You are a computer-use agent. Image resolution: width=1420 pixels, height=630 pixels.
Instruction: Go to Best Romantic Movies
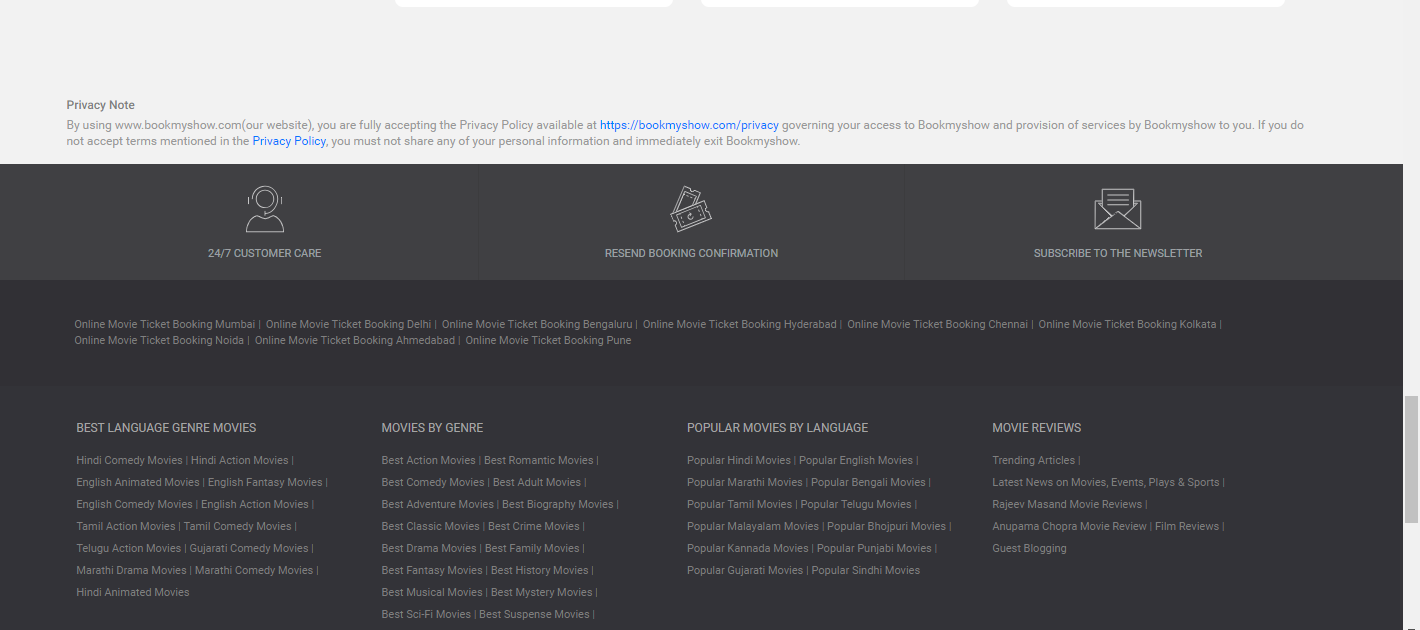coord(539,460)
